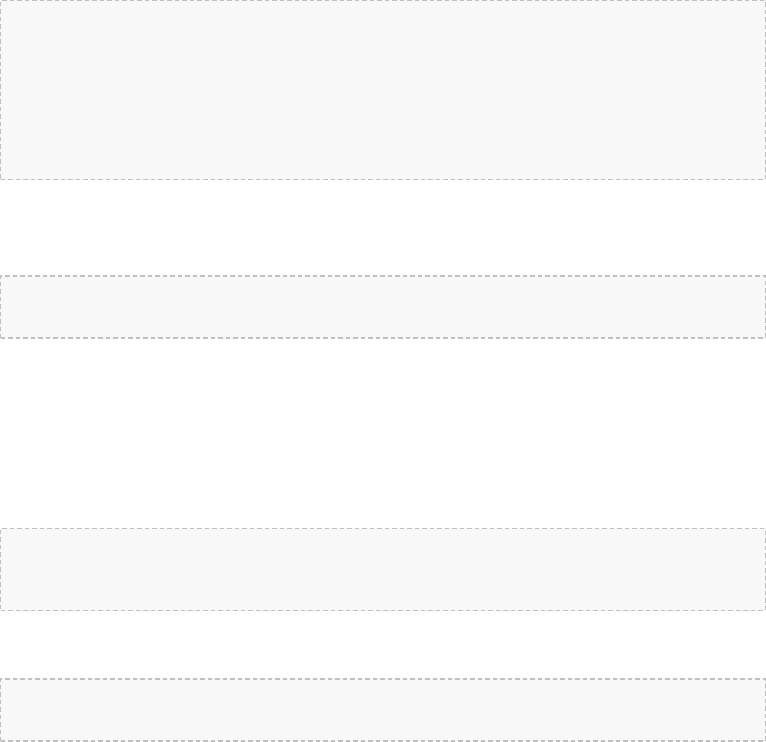The image size is (766, 742).
Task: Click top dashed border of the third box
Action: point(383,528)
